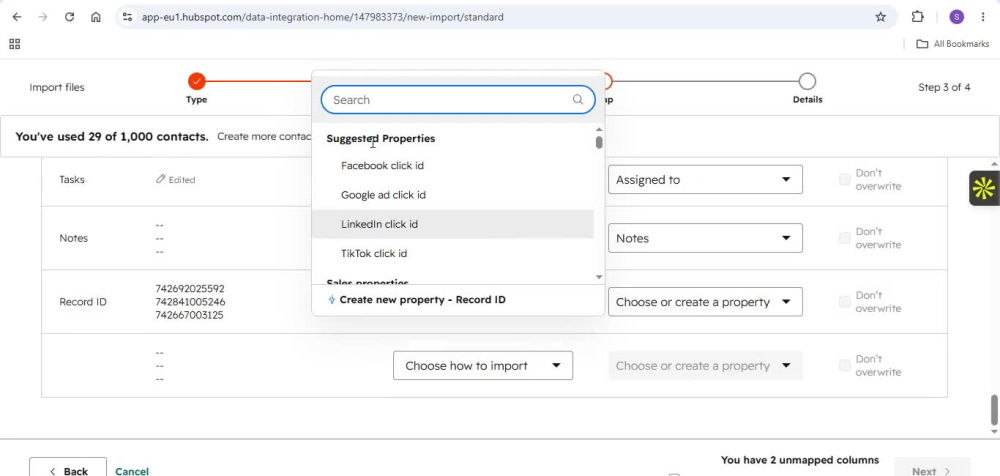Select Facebook click id property
The height and width of the screenshot is (476, 1000).
pyautogui.click(x=452, y=165)
